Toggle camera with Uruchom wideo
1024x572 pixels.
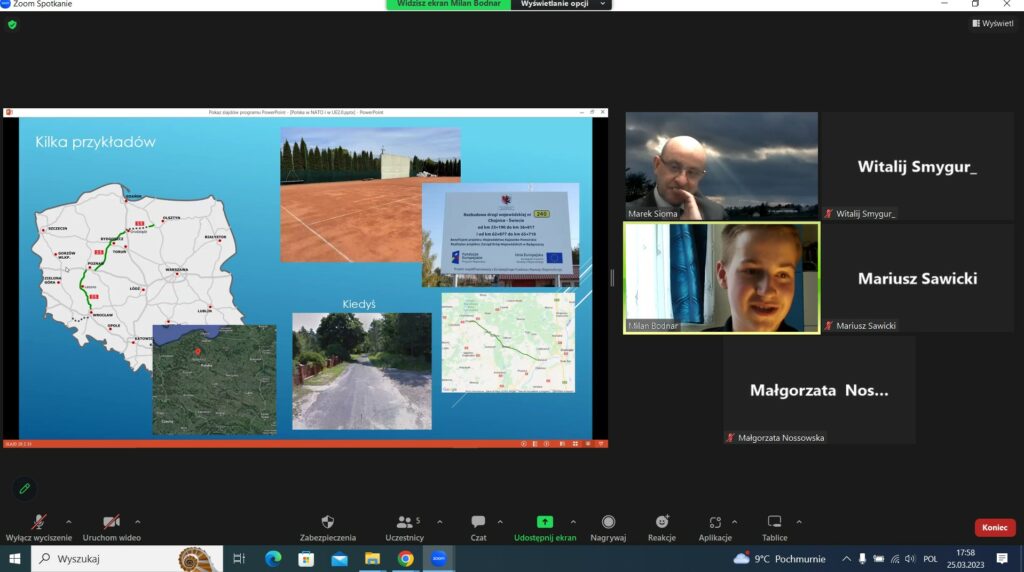click(x=111, y=523)
